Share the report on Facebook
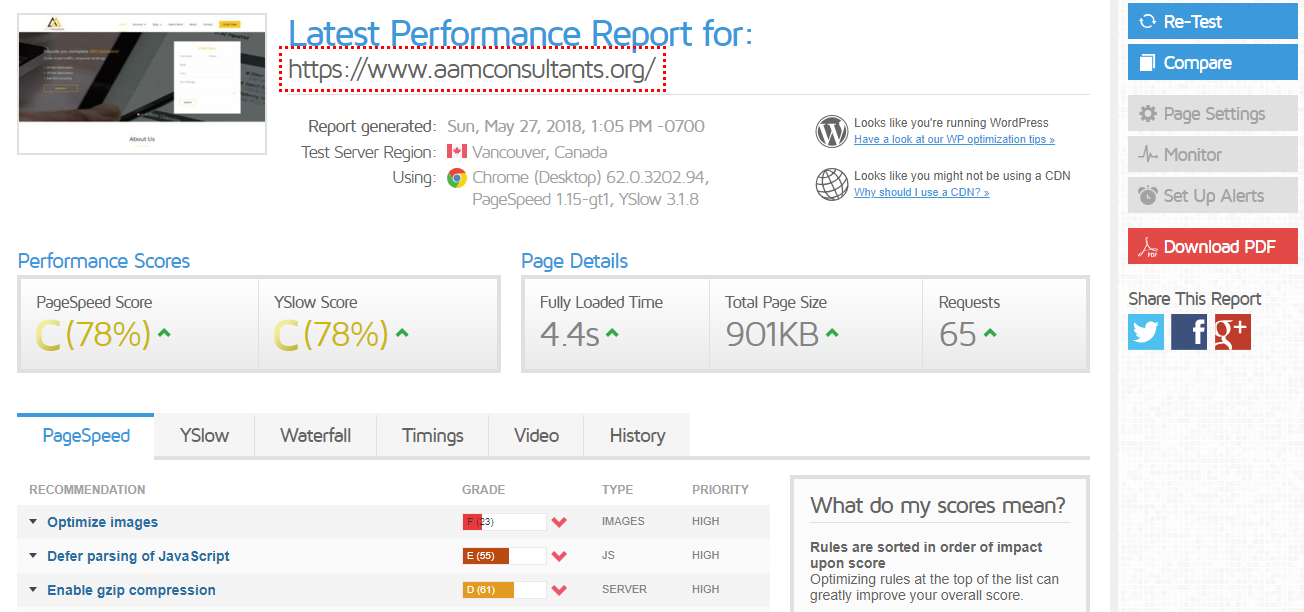Viewport: 1304px width, 612px height. [1189, 331]
